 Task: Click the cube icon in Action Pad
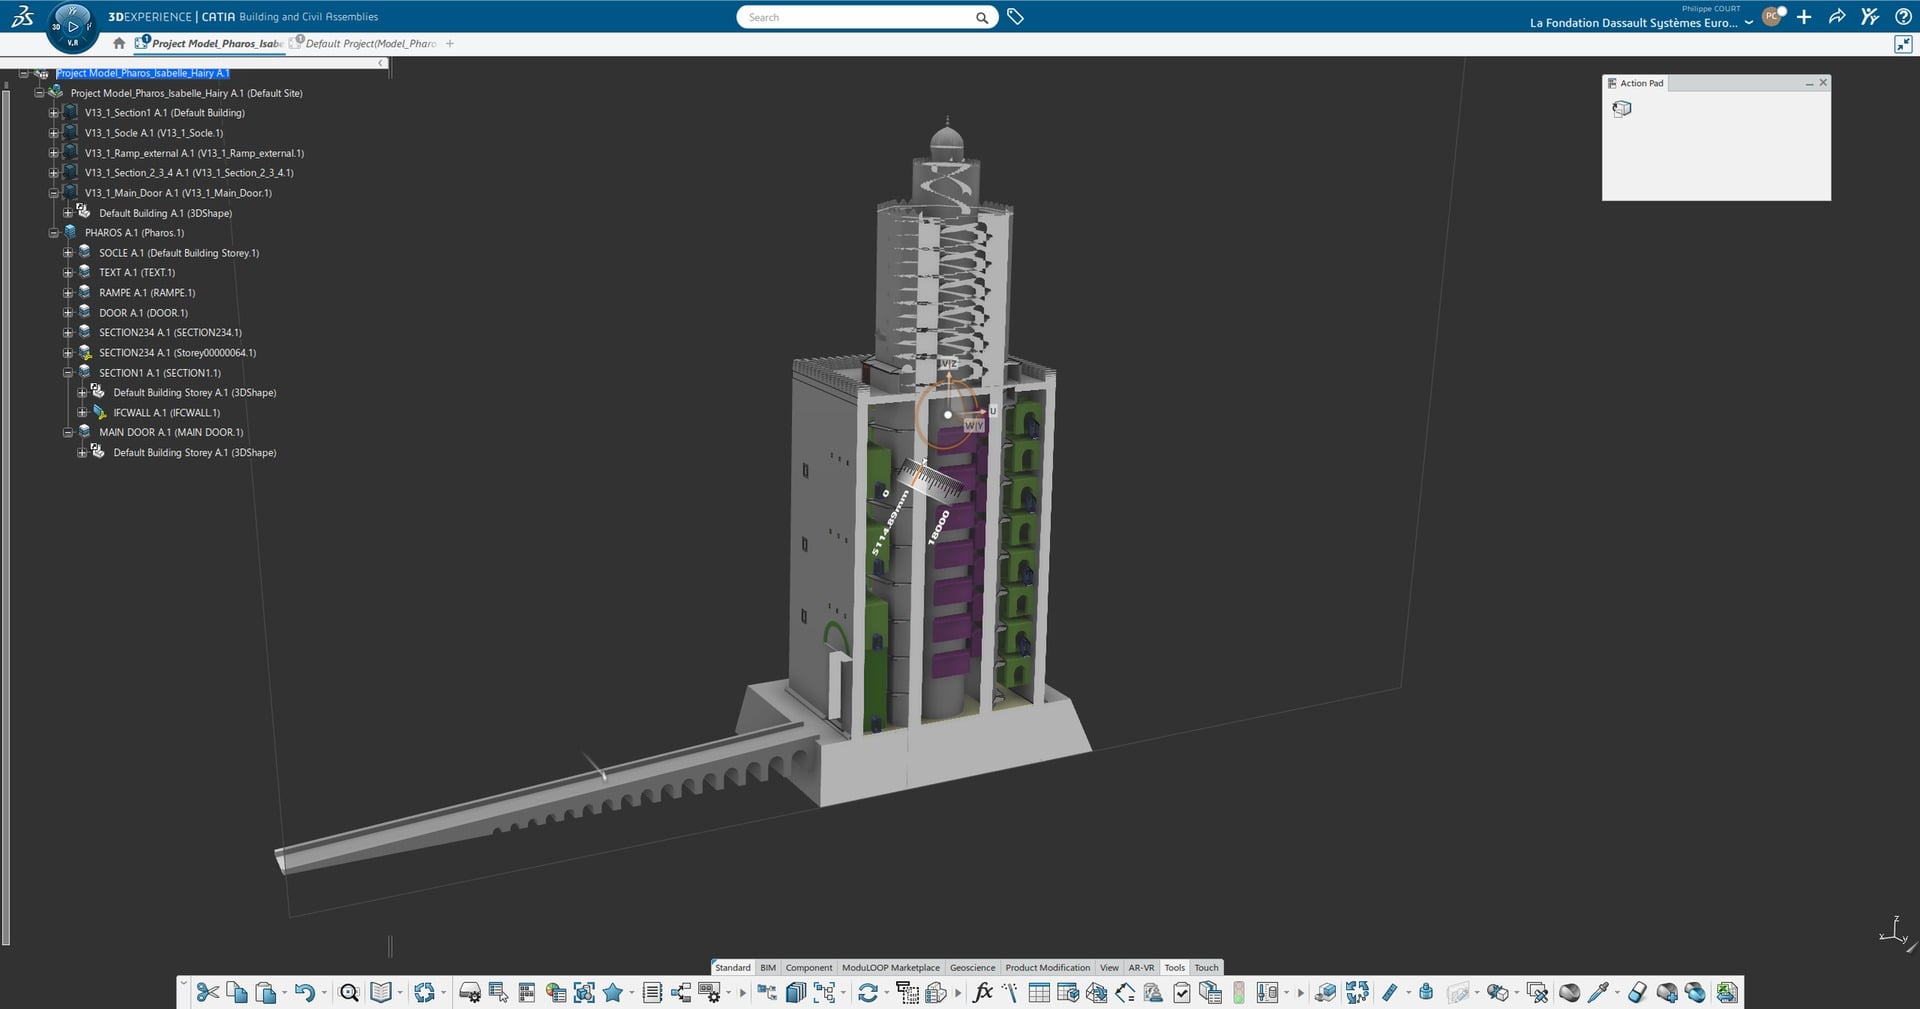pyautogui.click(x=1622, y=109)
